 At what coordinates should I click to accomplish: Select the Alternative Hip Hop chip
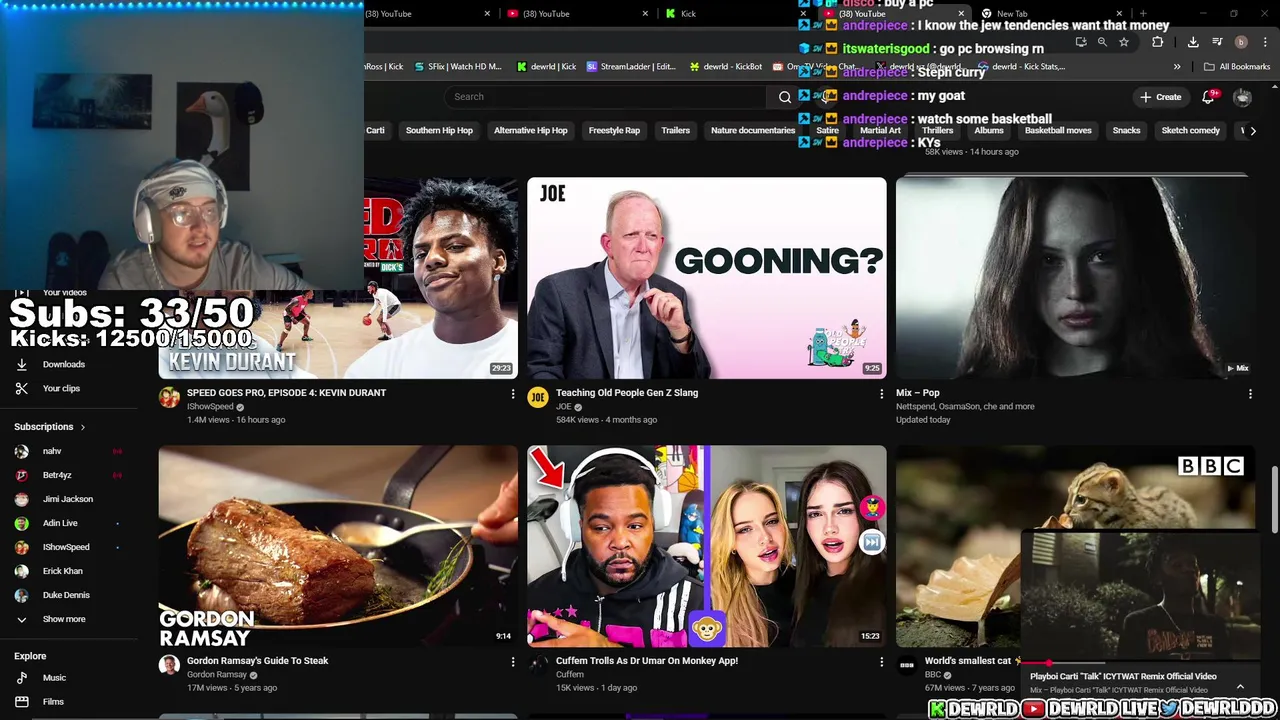pyautogui.click(x=530, y=130)
